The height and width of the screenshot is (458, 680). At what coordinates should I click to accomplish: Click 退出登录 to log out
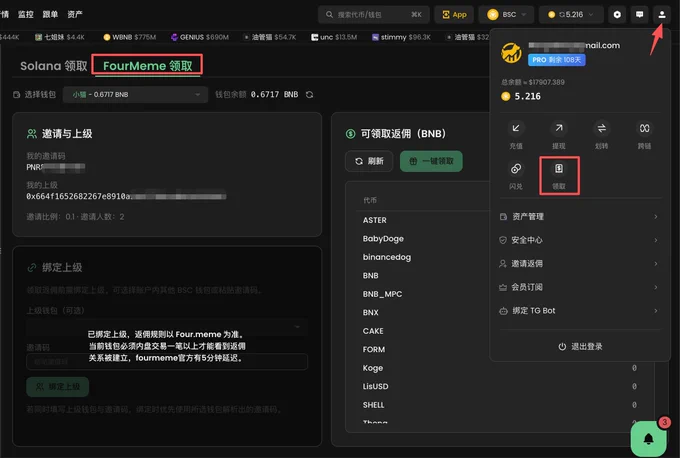(580, 347)
